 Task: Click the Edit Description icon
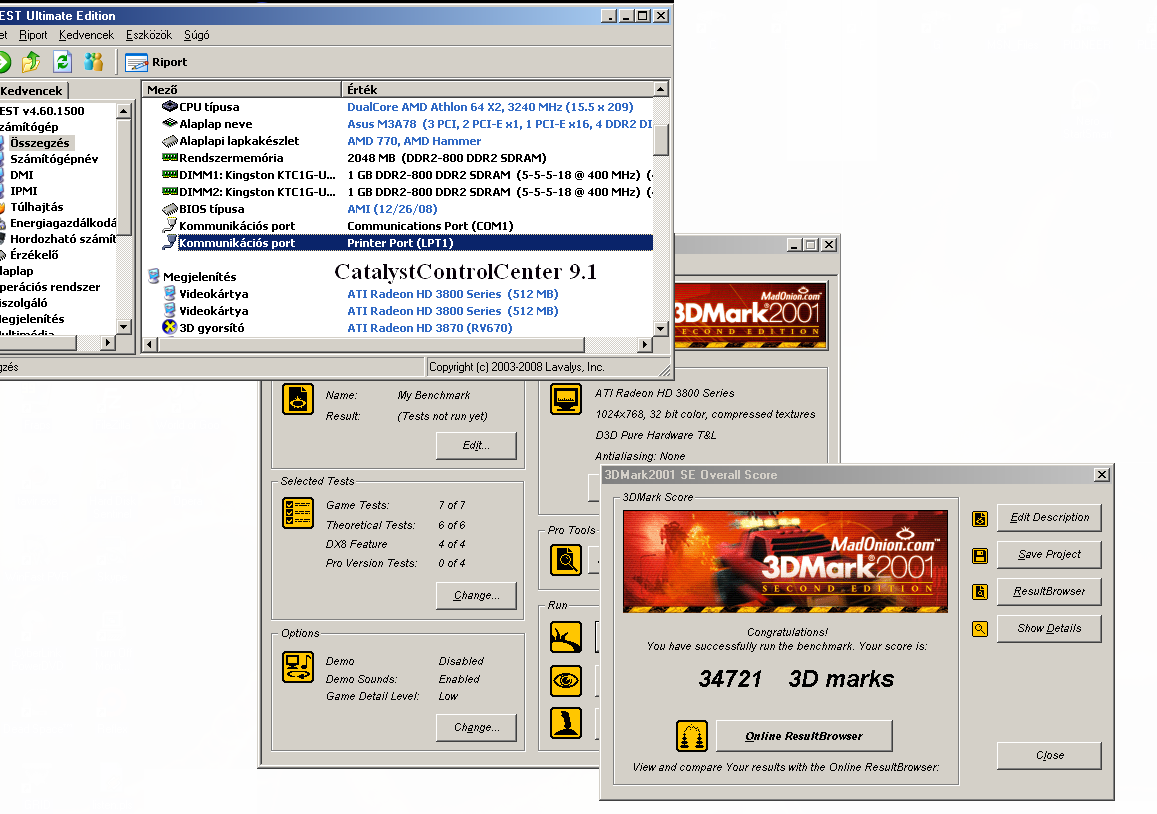tap(980, 519)
